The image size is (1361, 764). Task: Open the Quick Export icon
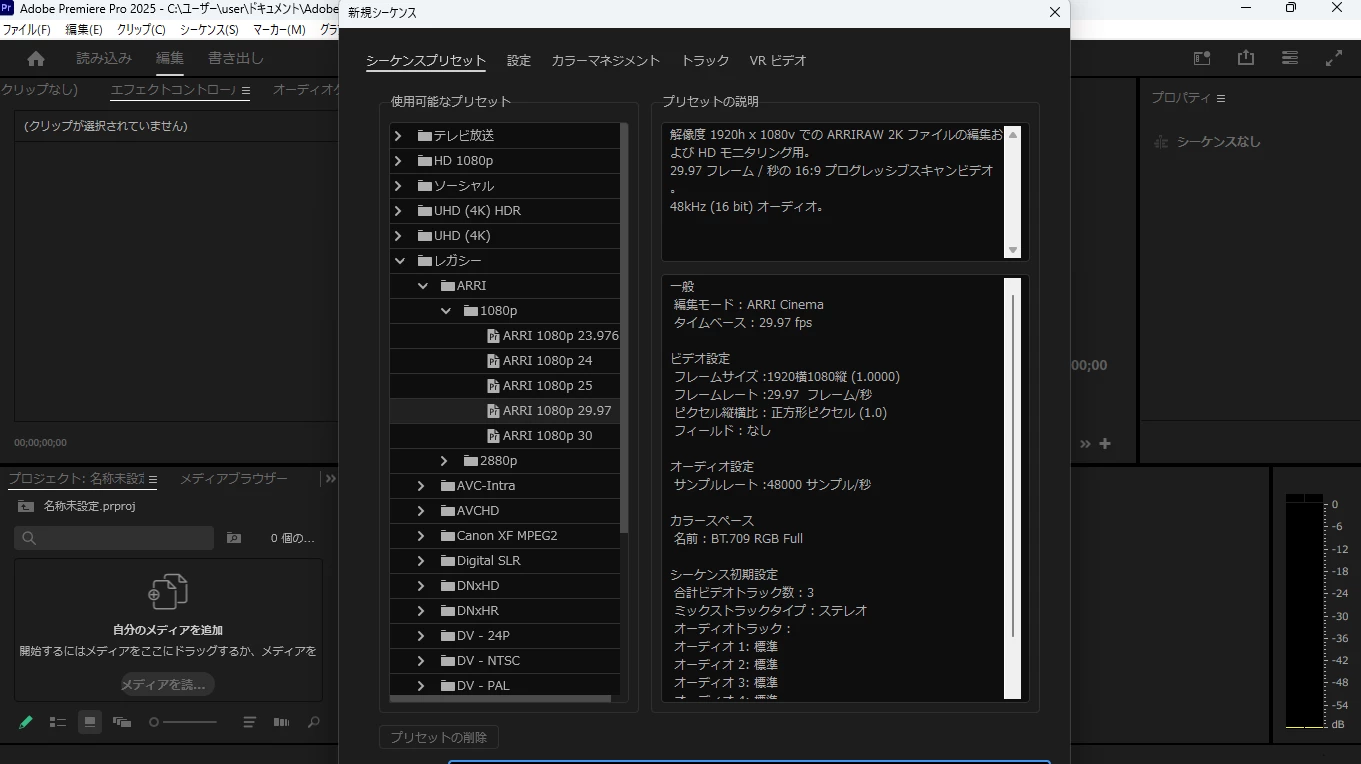(x=1246, y=59)
